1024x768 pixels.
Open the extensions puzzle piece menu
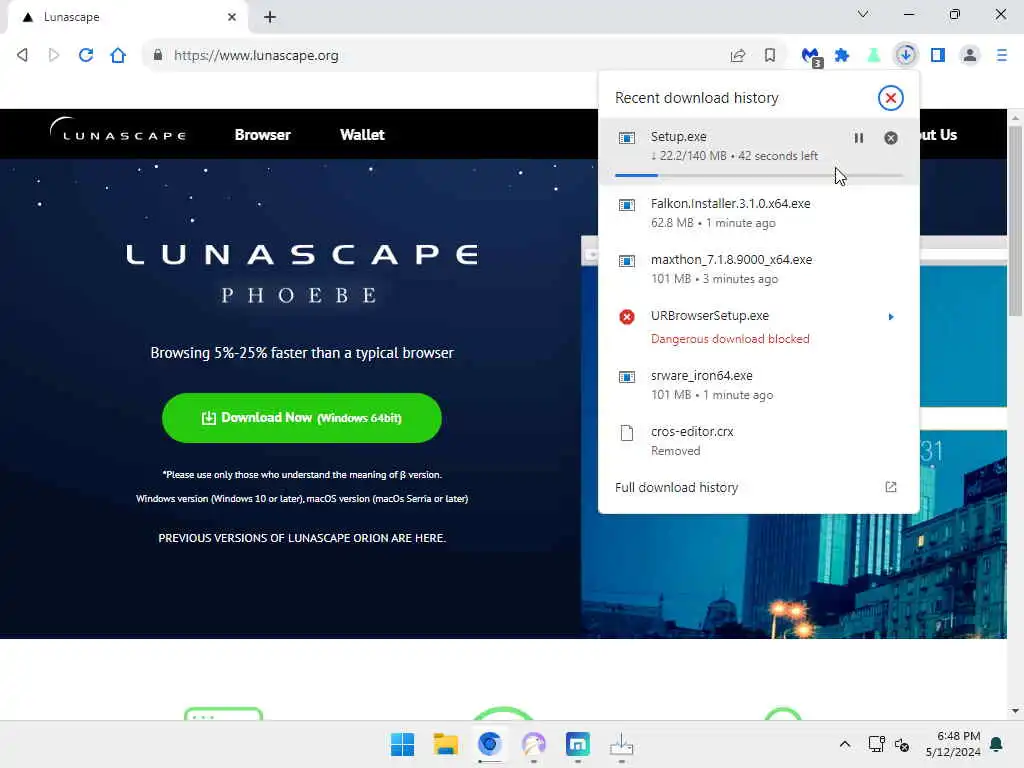[842, 56]
